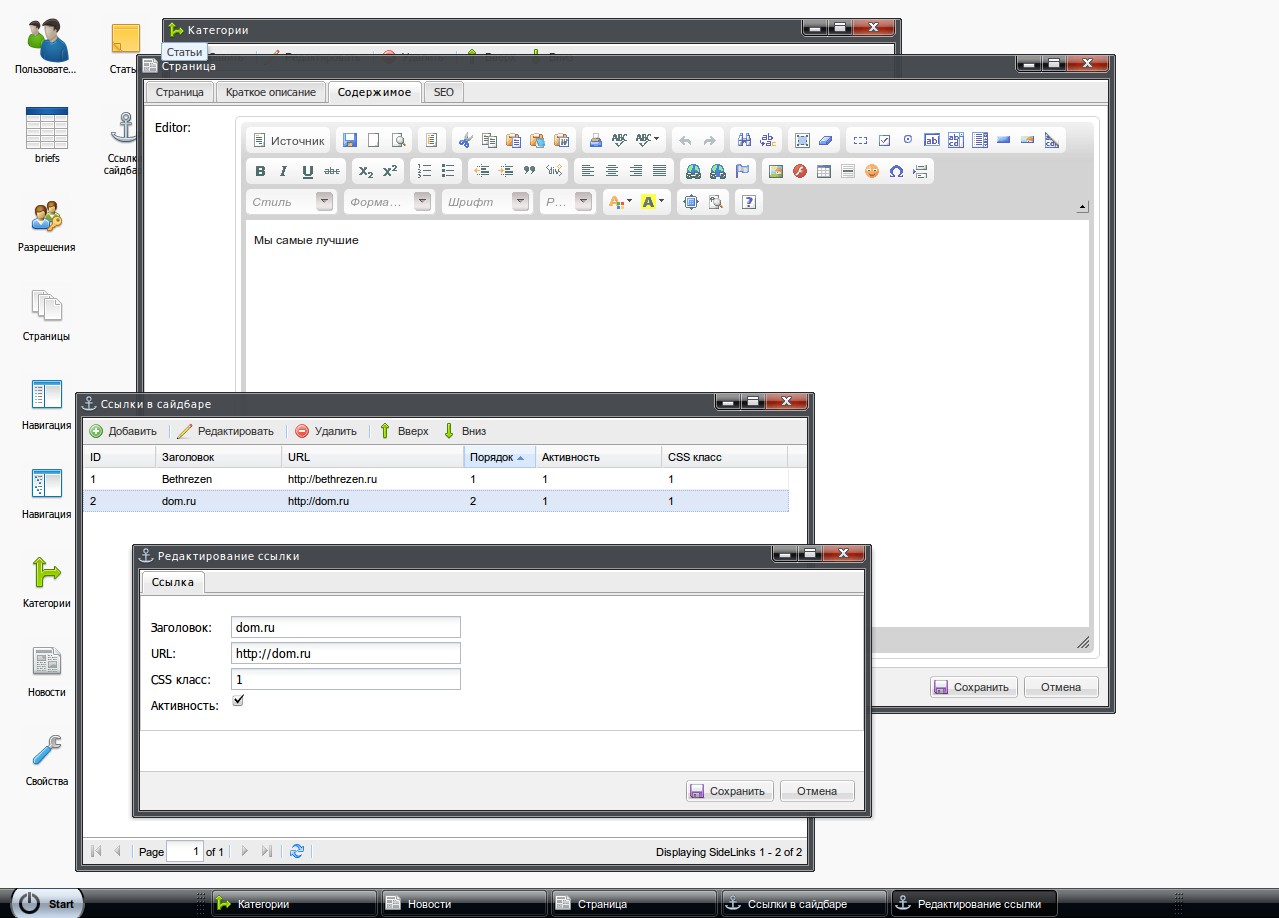Click the editor's Save floppy icon

pos(349,141)
